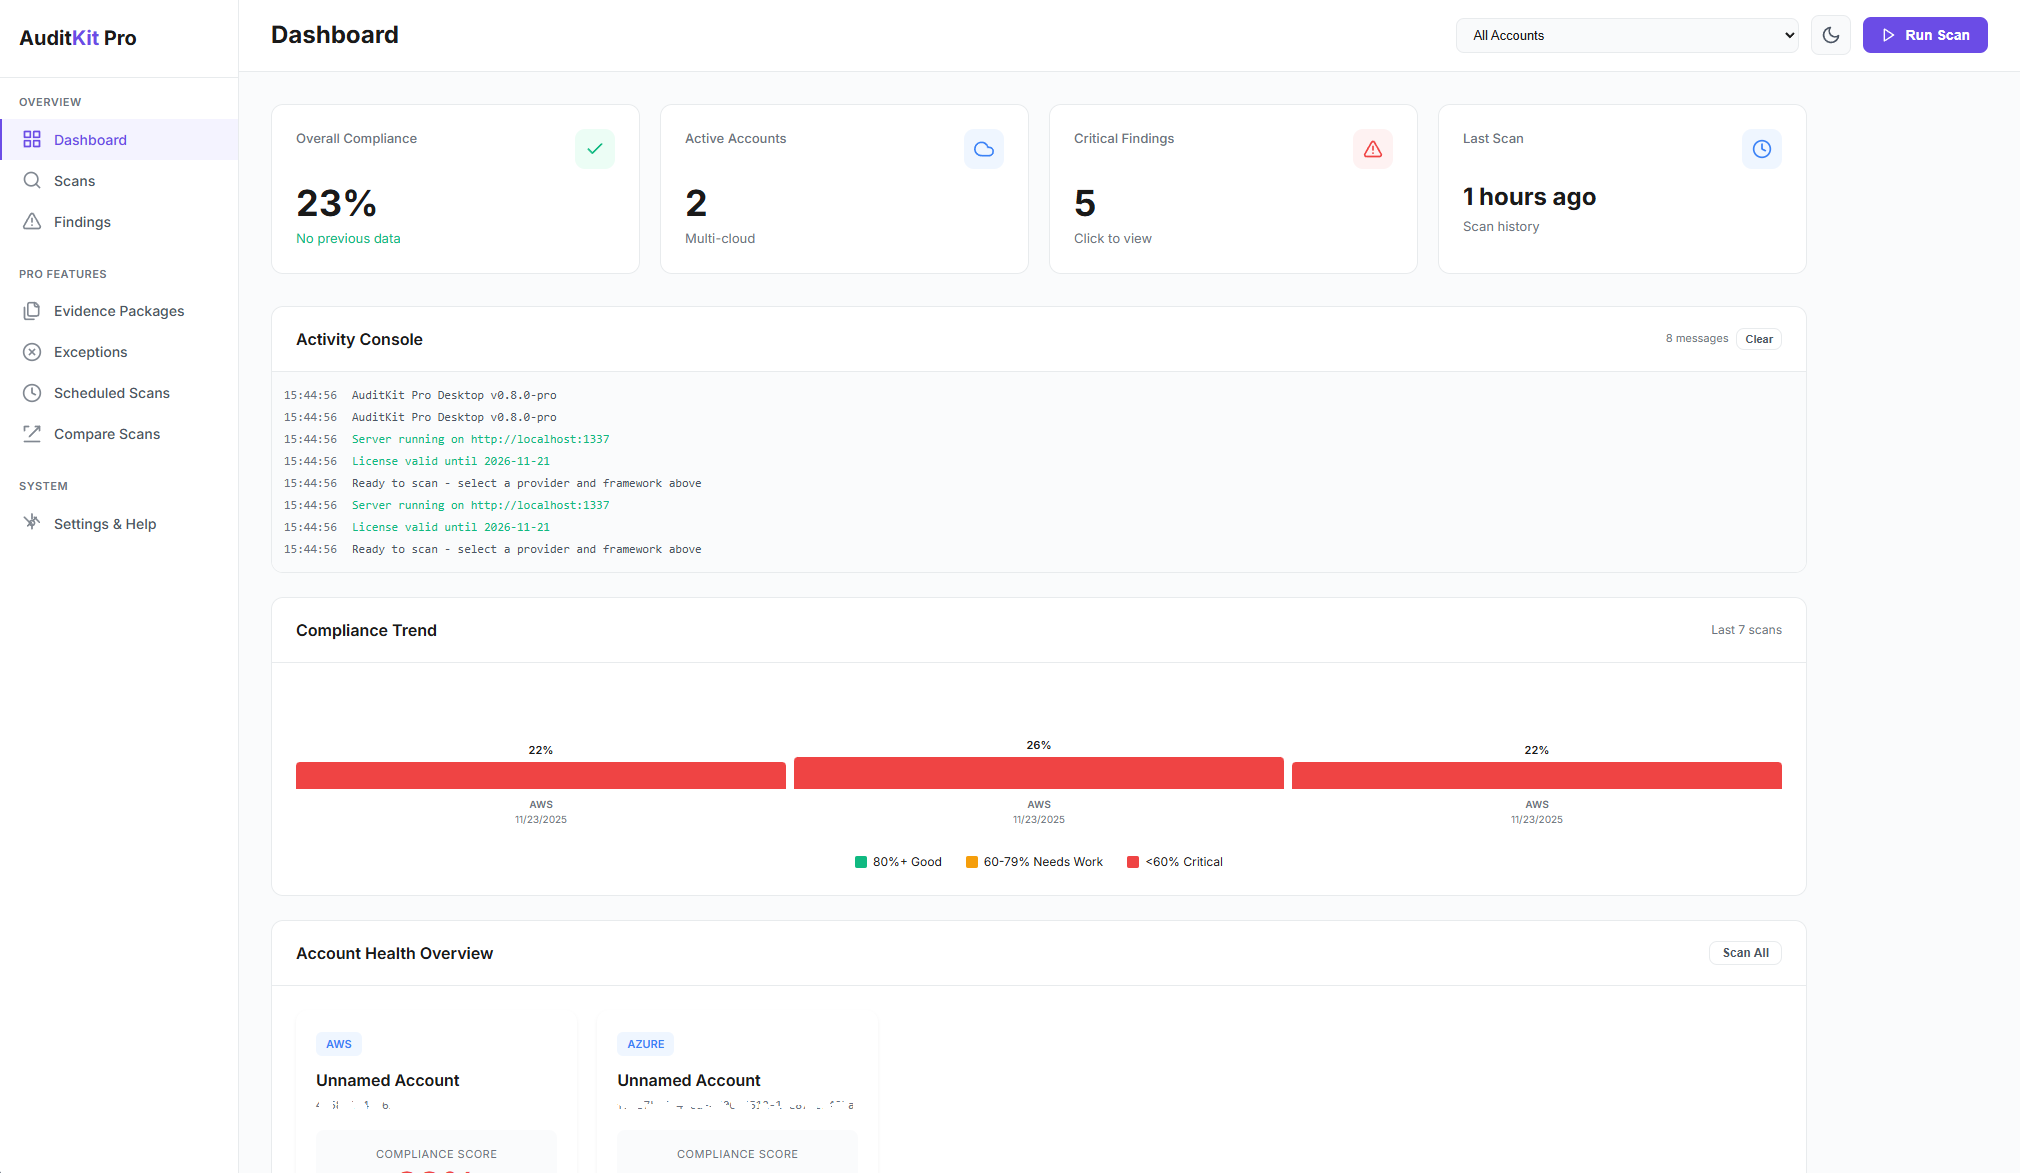Click the Findings warning triangle icon
This screenshot has height=1173, width=2020.
[x=32, y=222]
